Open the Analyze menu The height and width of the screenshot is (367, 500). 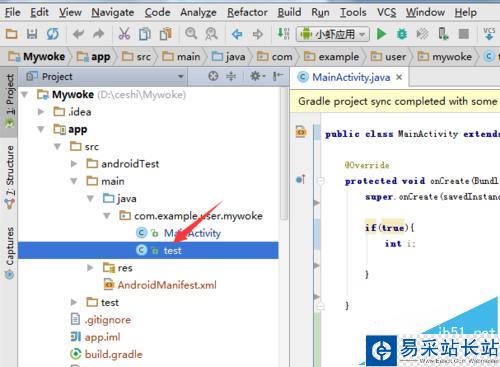pyautogui.click(x=198, y=12)
